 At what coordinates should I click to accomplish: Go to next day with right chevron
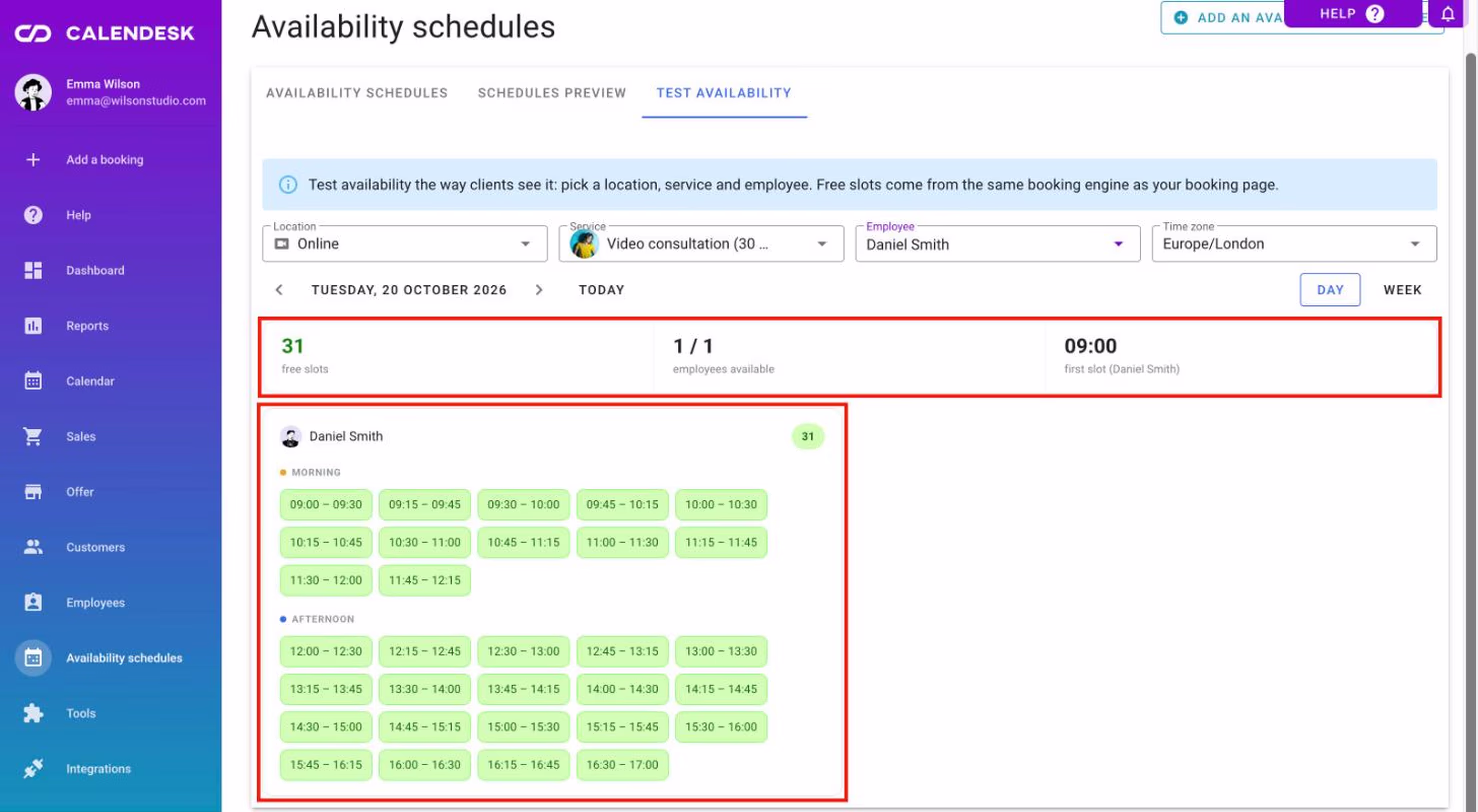pyautogui.click(x=539, y=290)
